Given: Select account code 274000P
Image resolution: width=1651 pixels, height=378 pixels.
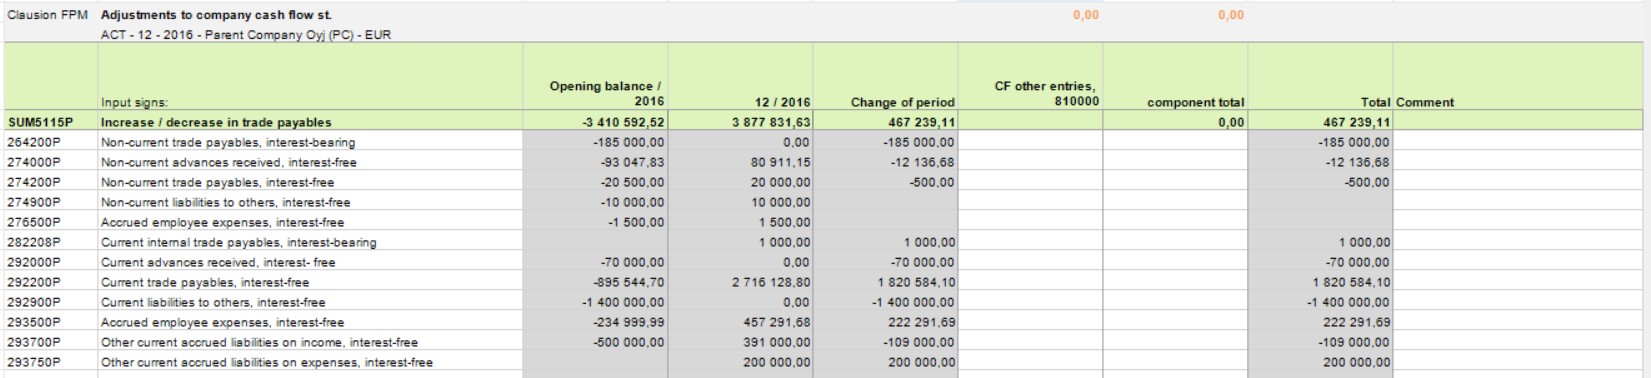Looking at the screenshot, I should [x=34, y=162].
